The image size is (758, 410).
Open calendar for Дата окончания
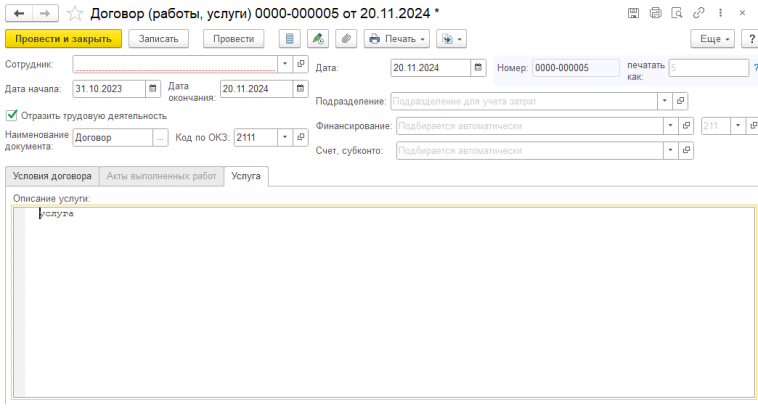[298, 88]
